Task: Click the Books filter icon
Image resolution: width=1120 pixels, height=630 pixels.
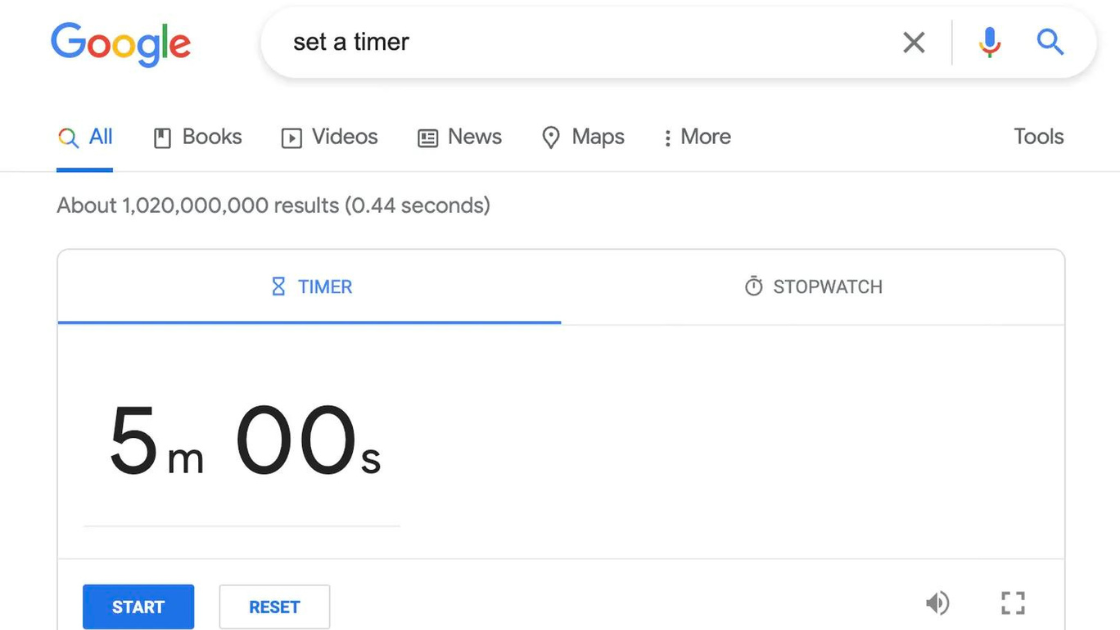Action: pos(162,138)
